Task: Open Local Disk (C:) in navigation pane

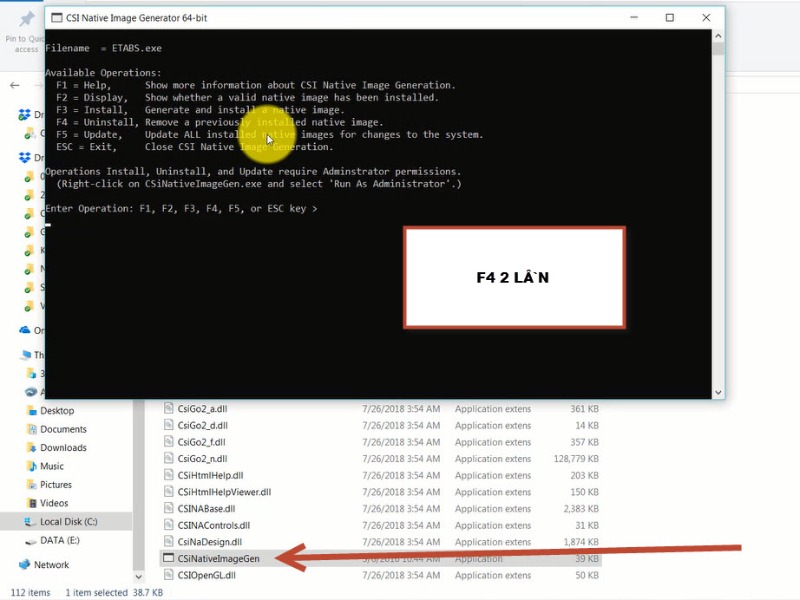Action: (x=69, y=521)
